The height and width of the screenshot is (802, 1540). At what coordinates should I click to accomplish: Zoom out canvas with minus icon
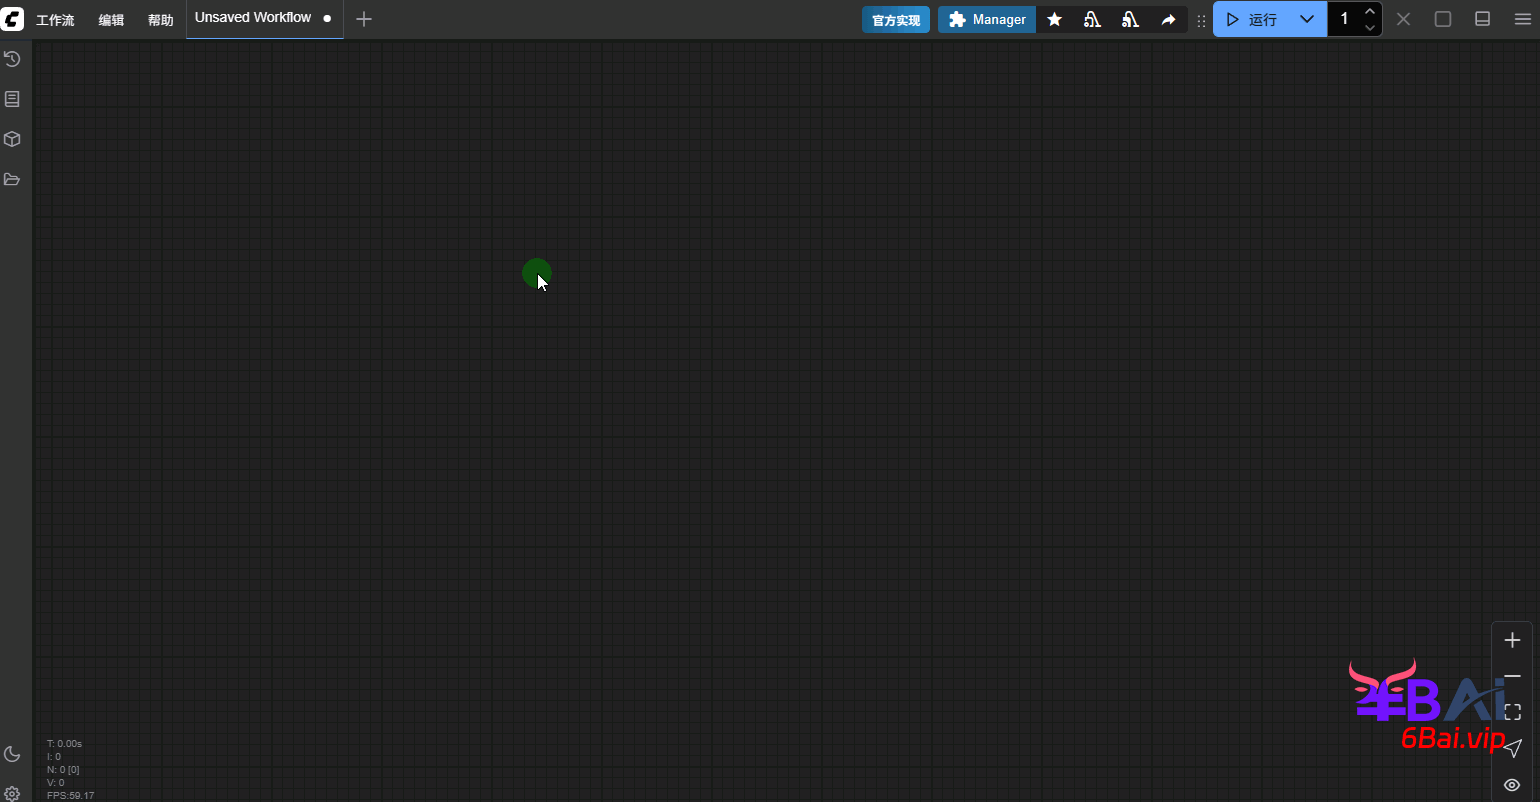pyautogui.click(x=1512, y=676)
